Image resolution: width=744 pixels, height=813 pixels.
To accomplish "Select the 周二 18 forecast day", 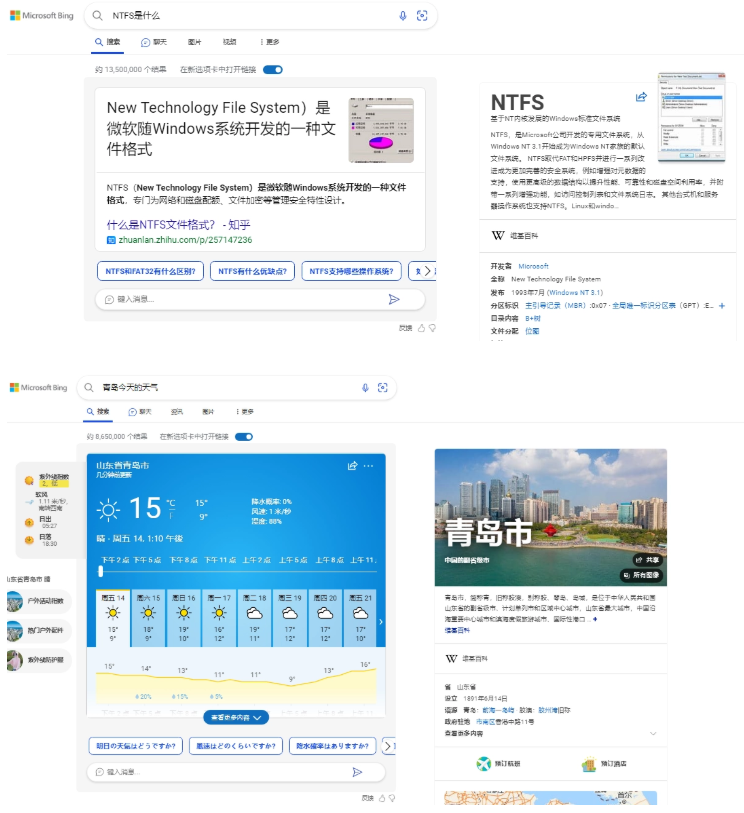I will pos(255,618).
